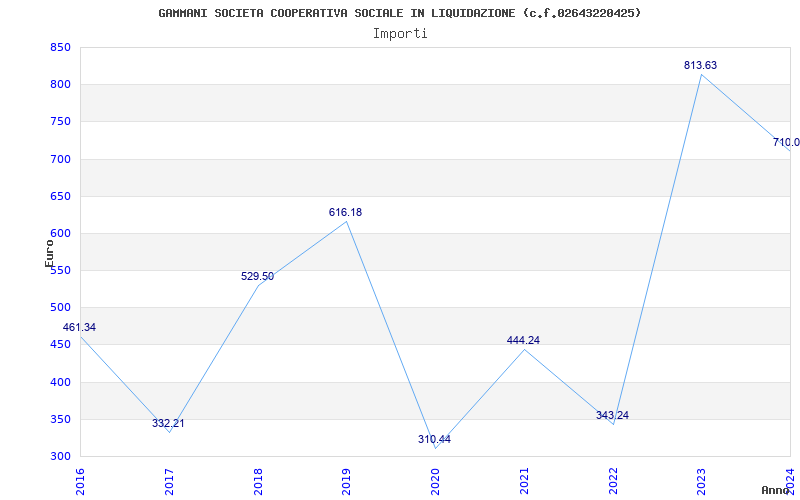
Task: Click the 2018 x-axis year label
Action: [x=258, y=481]
